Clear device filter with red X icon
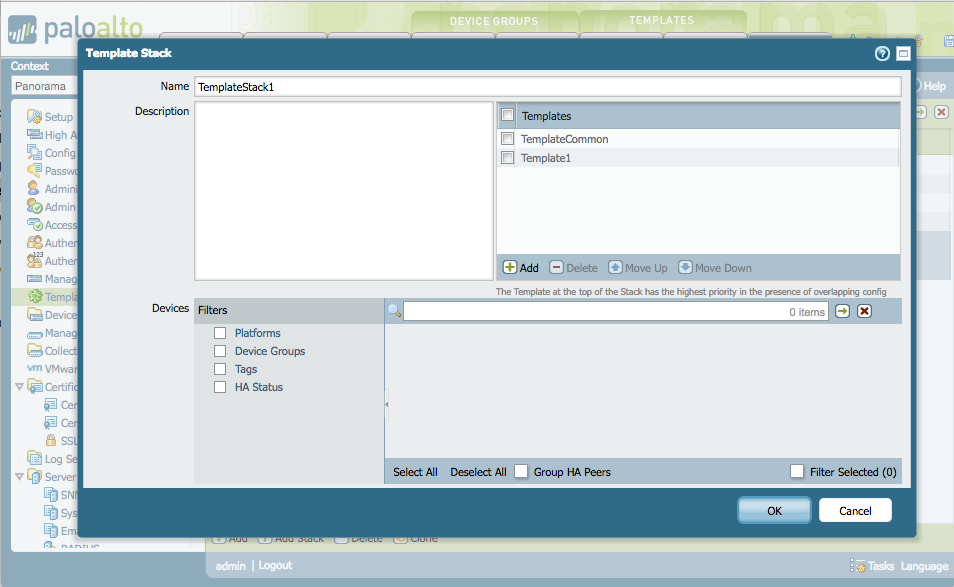 click(864, 311)
